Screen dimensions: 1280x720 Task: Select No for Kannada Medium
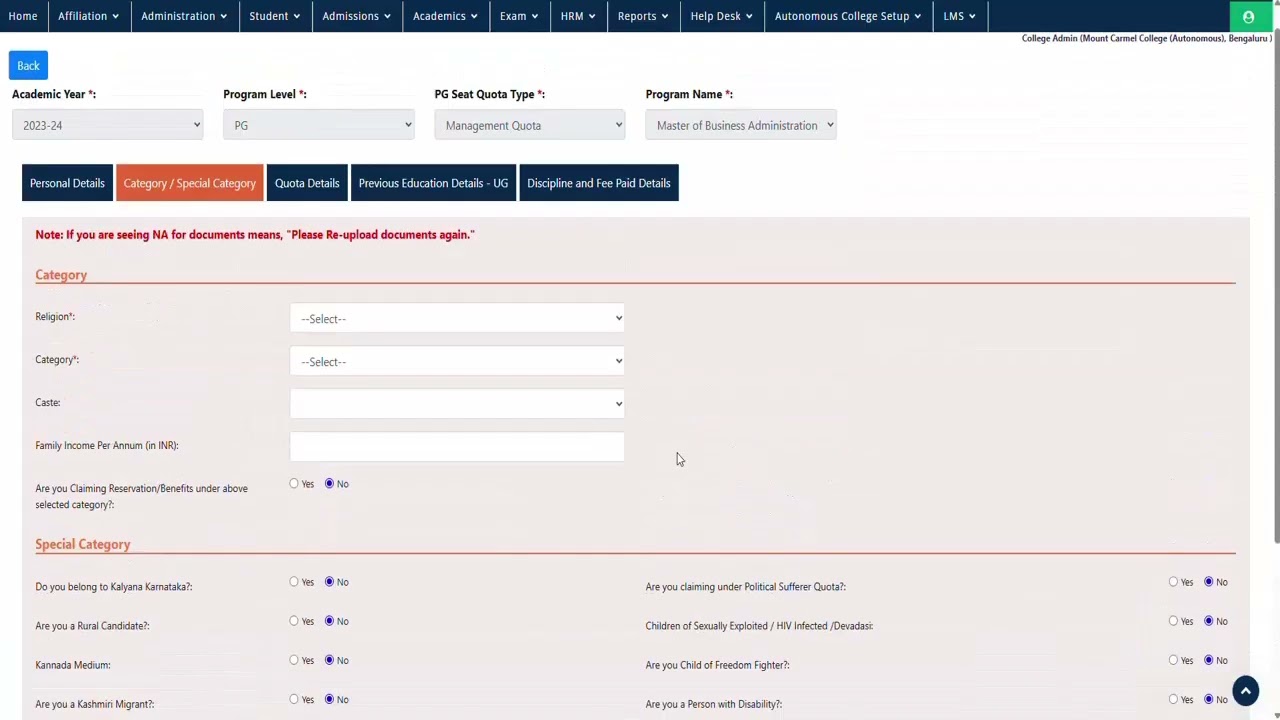point(329,660)
